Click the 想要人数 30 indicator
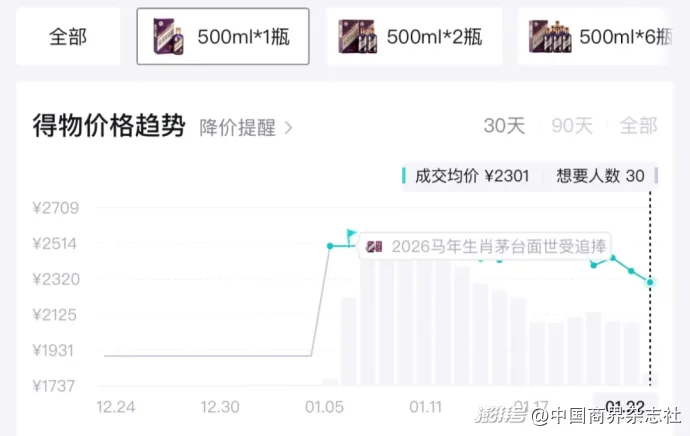690x436 pixels. point(600,176)
